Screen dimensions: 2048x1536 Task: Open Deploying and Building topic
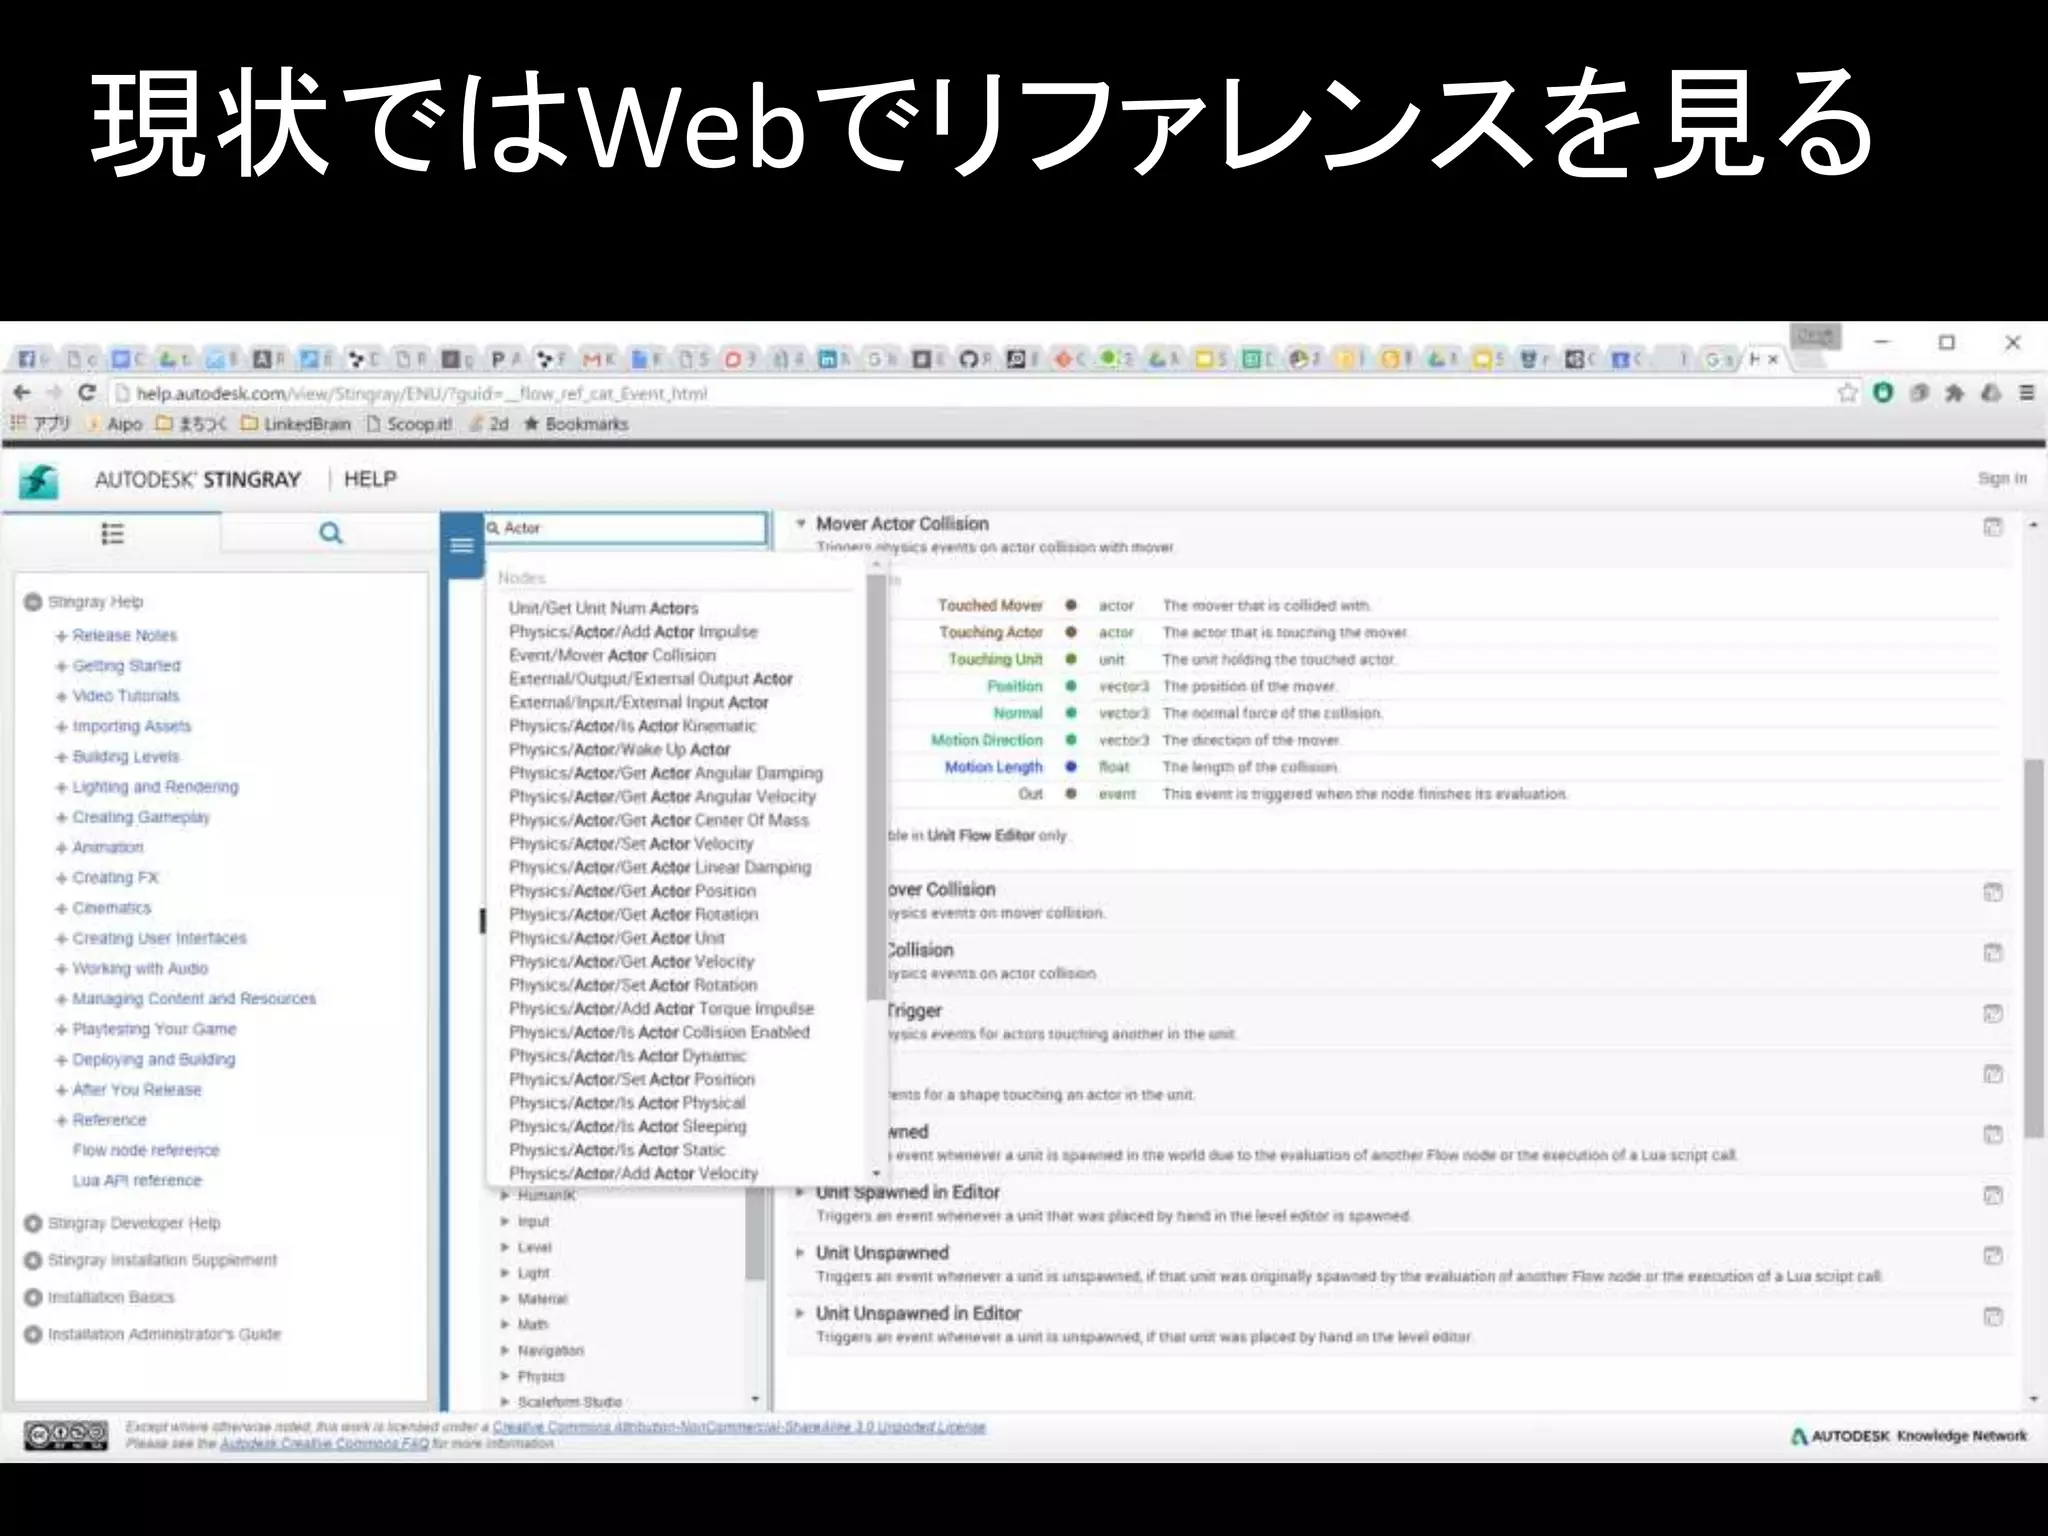click(154, 1059)
